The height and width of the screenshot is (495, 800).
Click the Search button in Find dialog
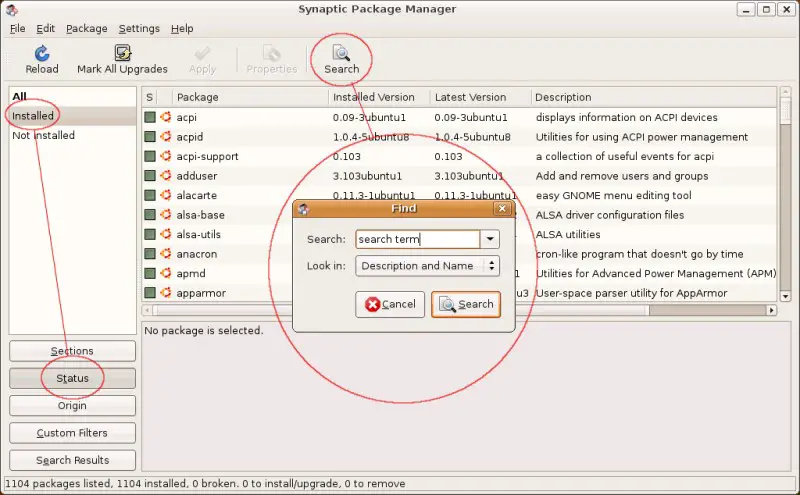click(x=466, y=304)
